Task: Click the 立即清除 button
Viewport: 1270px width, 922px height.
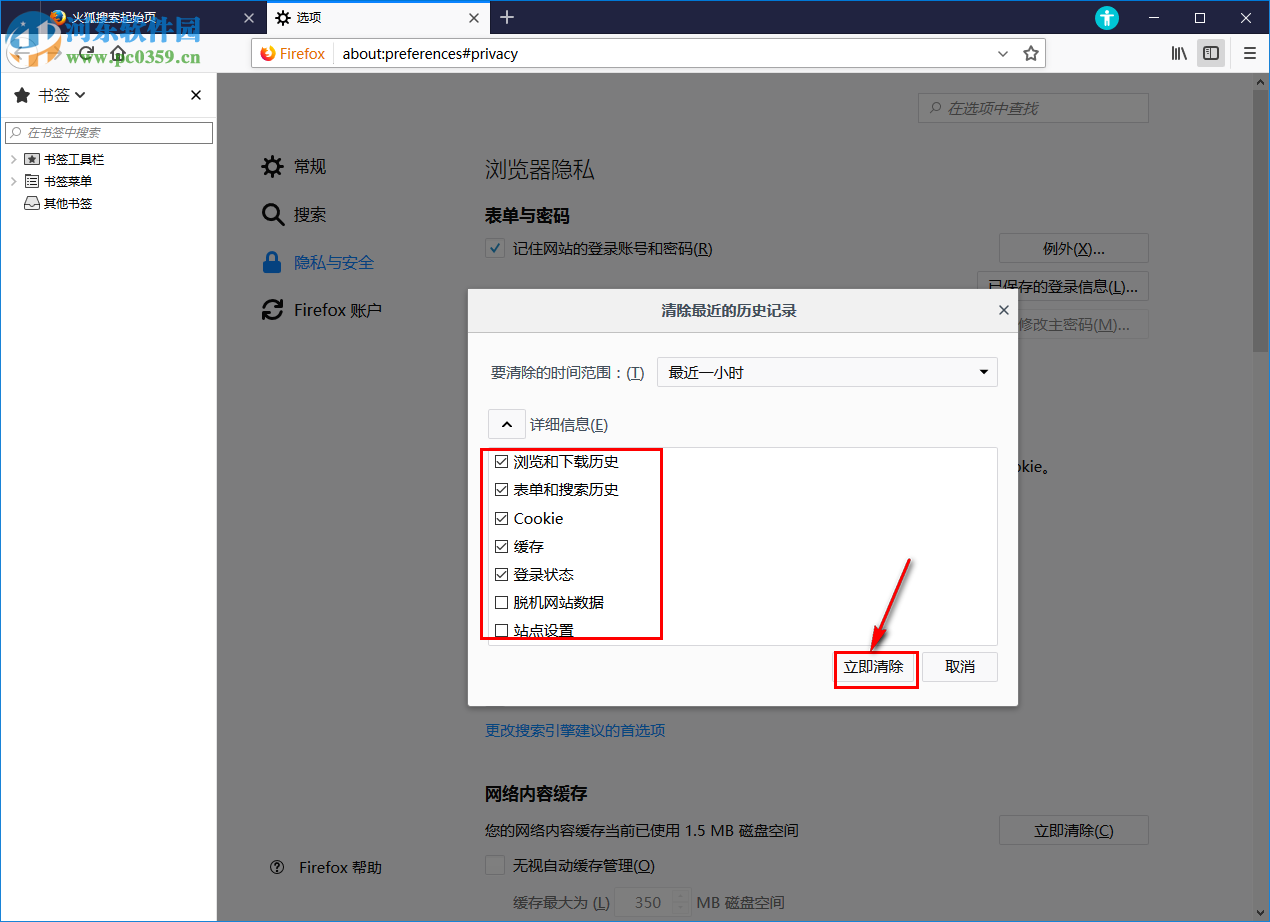Action: 875,666
